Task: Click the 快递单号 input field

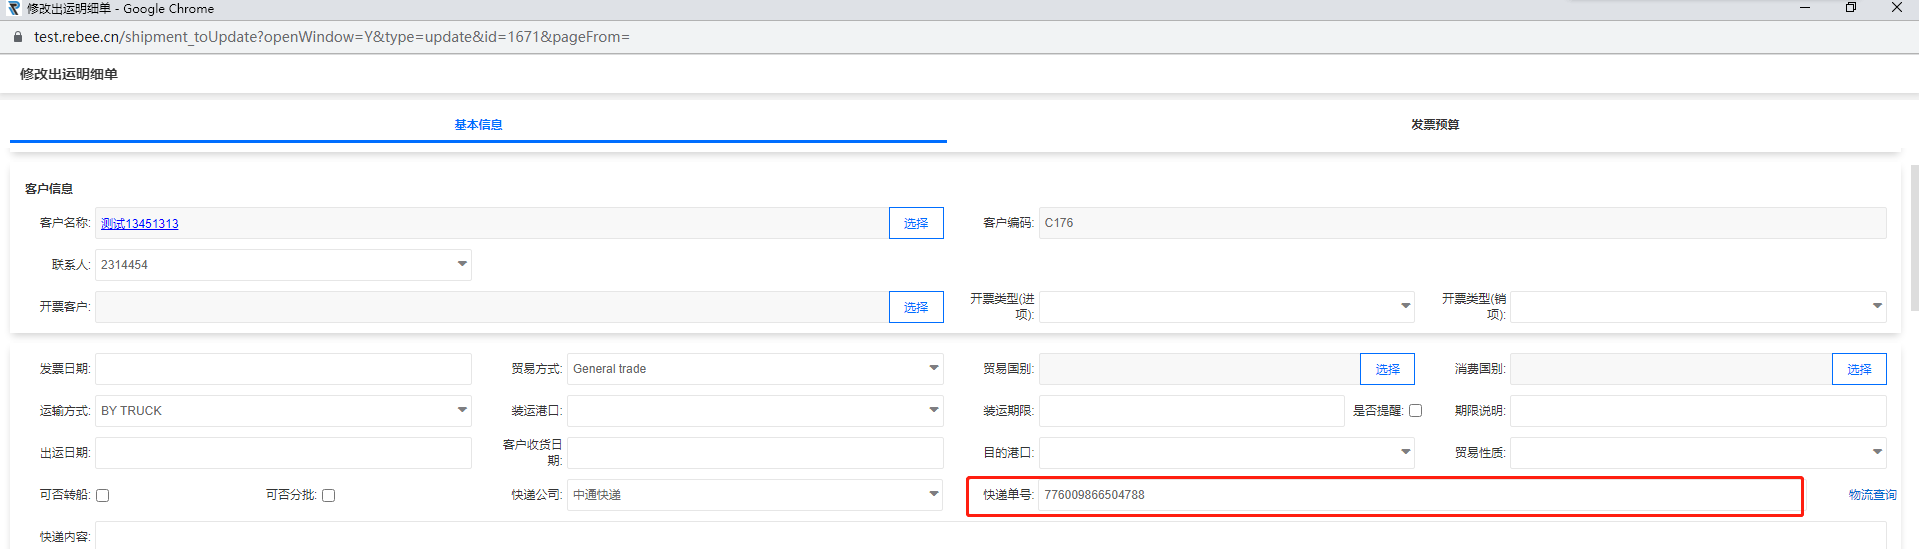Action: pos(1419,495)
